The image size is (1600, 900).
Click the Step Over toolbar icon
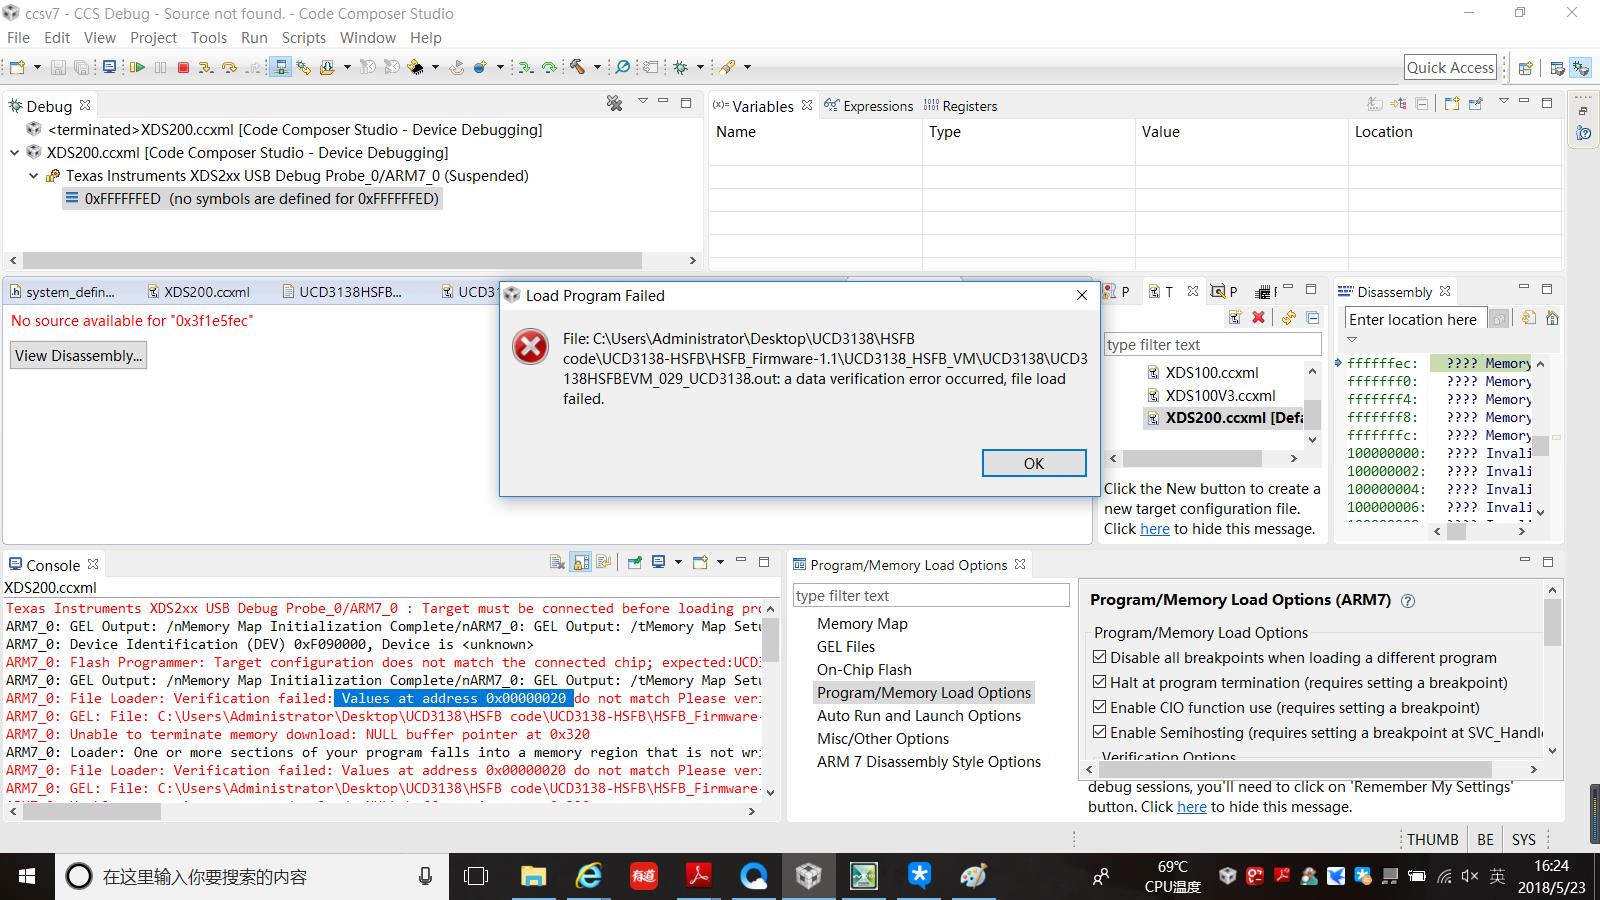[x=229, y=67]
